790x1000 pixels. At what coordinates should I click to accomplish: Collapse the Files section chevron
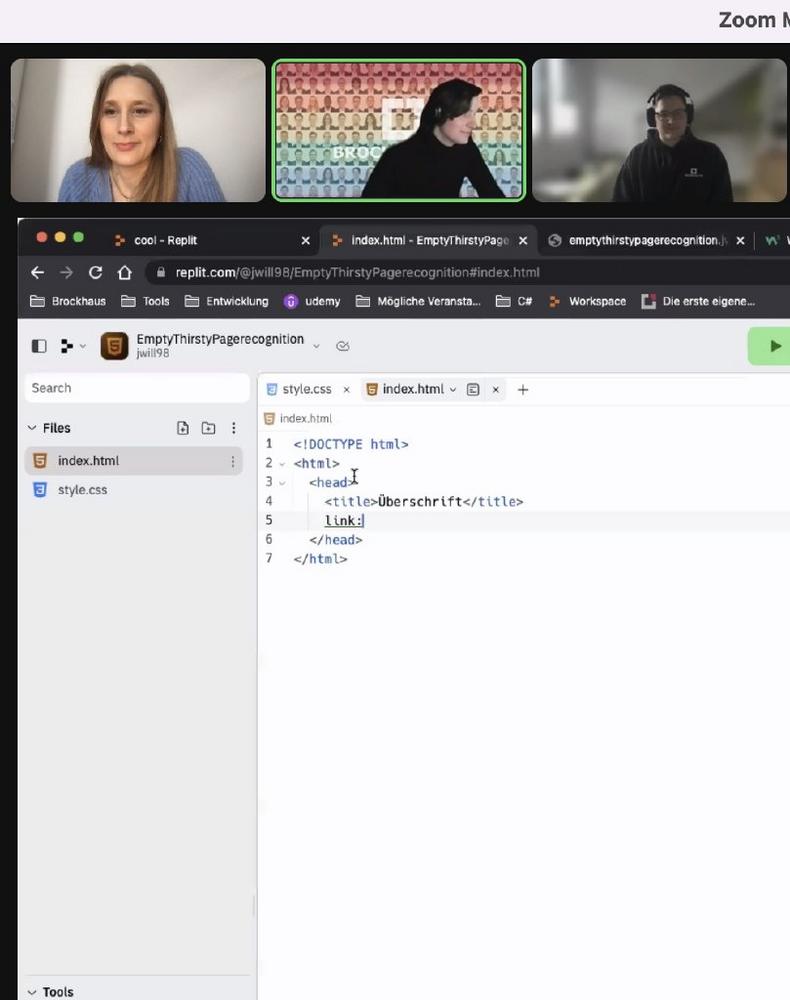pyautogui.click(x=32, y=428)
